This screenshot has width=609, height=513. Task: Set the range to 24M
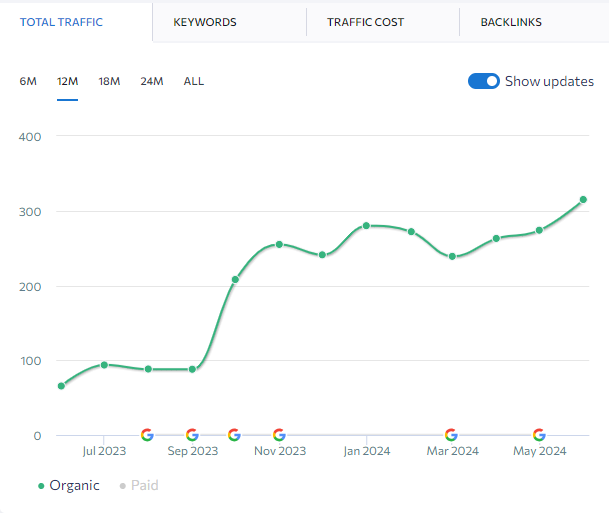(x=151, y=81)
